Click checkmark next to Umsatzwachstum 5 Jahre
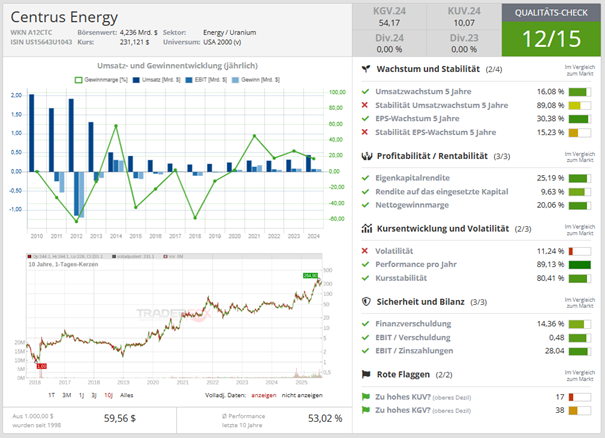The height and width of the screenshot is (438, 605). [x=365, y=92]
